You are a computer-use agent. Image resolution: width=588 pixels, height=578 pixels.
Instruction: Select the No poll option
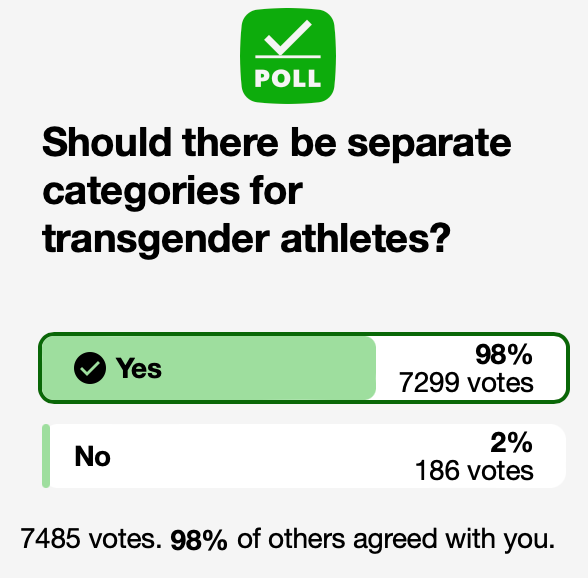coord(304,456)
